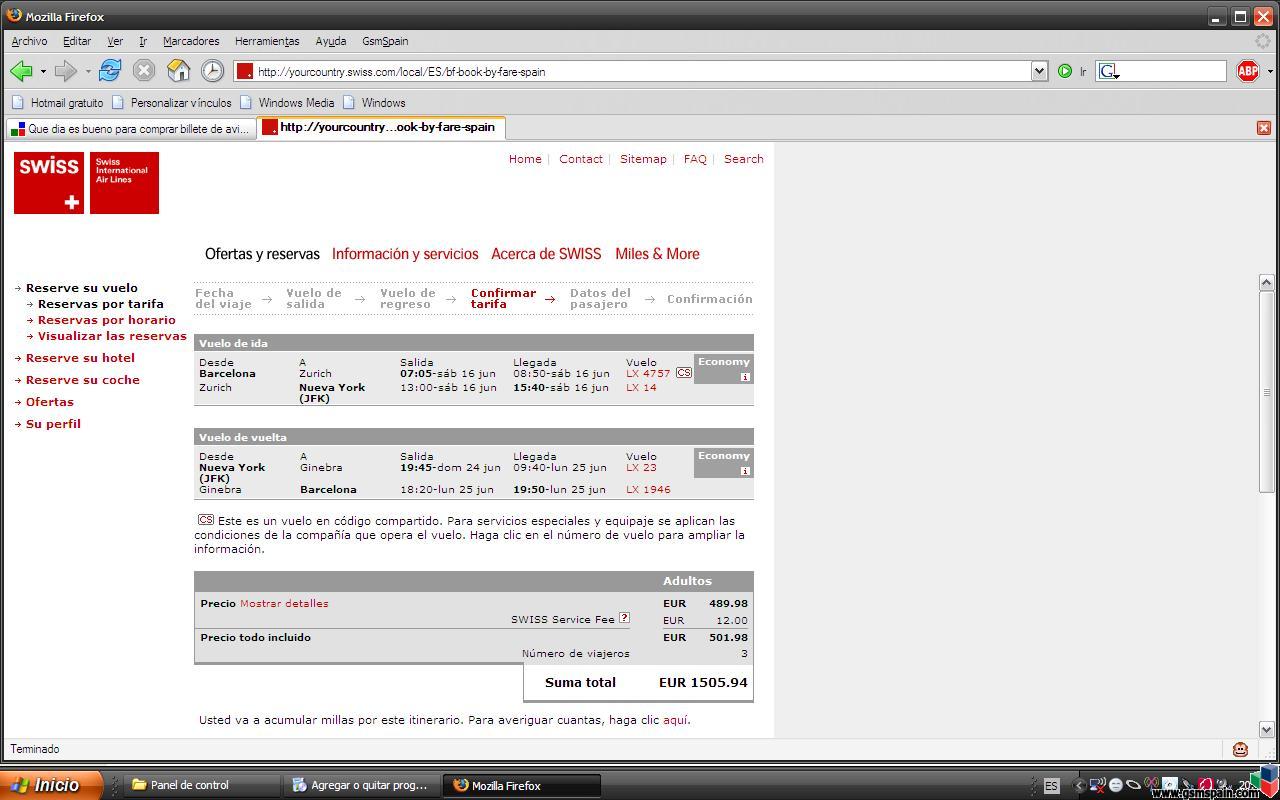Open the Ofertas y reservas section
Viewport: 1280px width, 800px height.
coord(262,254)
